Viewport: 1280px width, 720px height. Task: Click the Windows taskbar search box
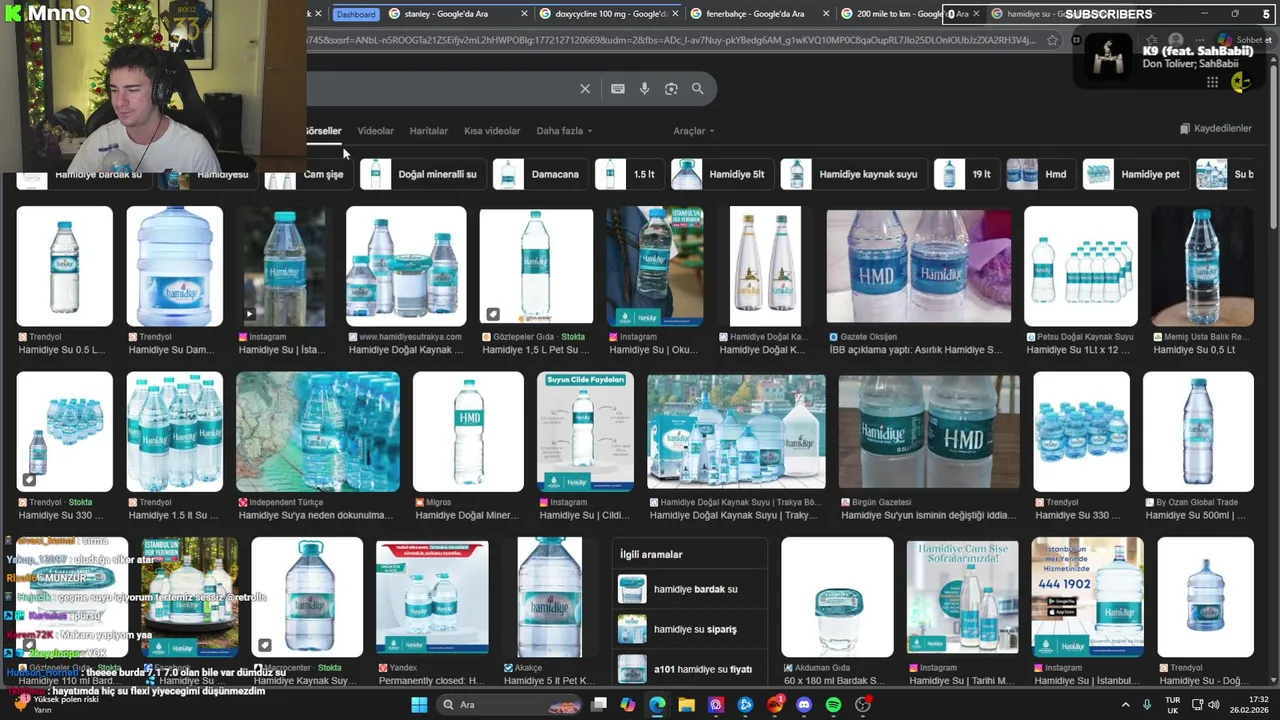507,705
